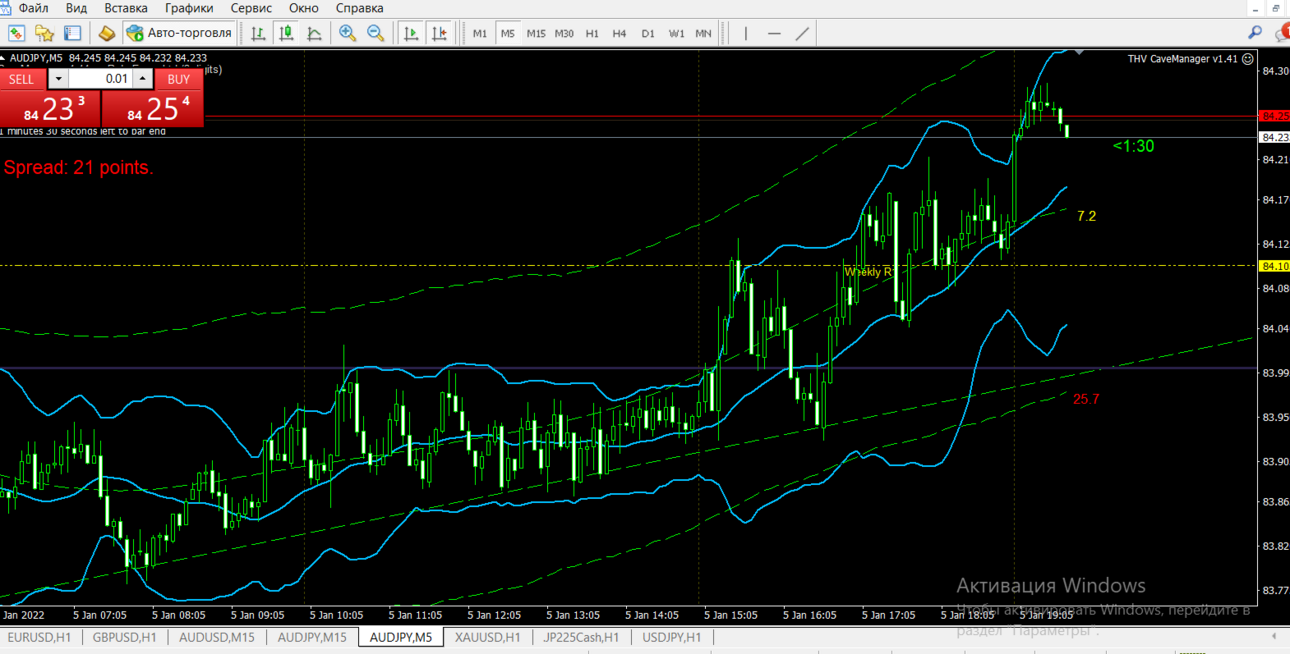Decrease lot volume with down arrow

[58, 79]
